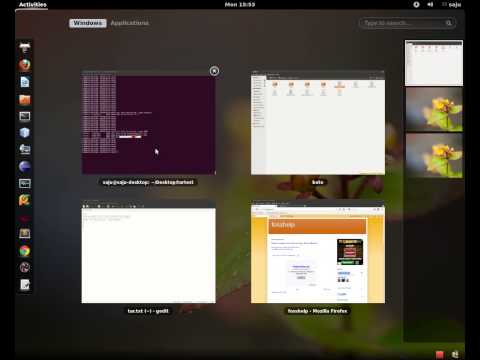
Task: Switch to the third workspace thumbnail
Action: 434,156
